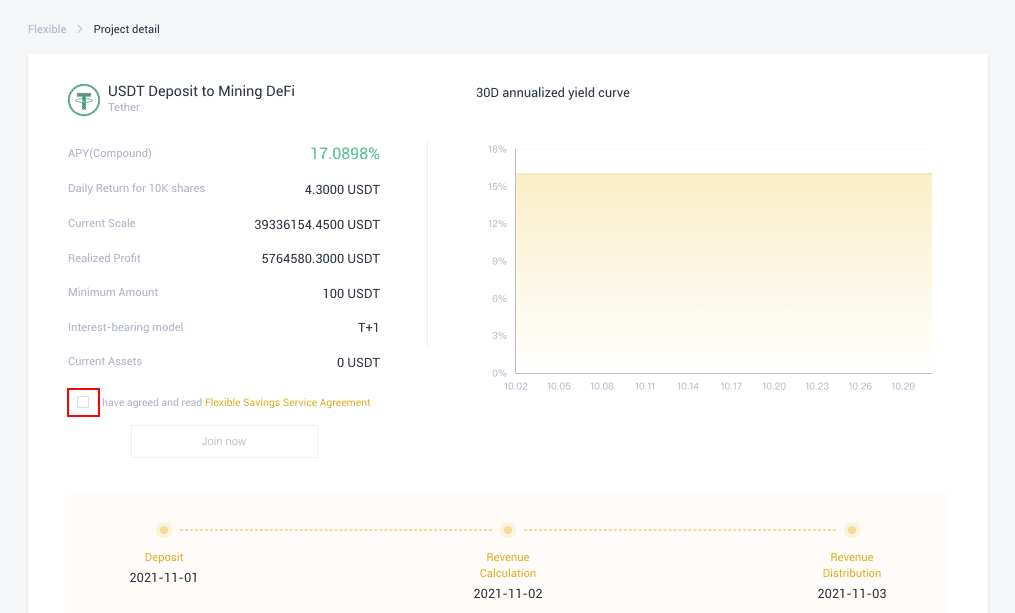Click the Join now button
The width and height of the screenshot is (1015, 613).
point(224,441)
